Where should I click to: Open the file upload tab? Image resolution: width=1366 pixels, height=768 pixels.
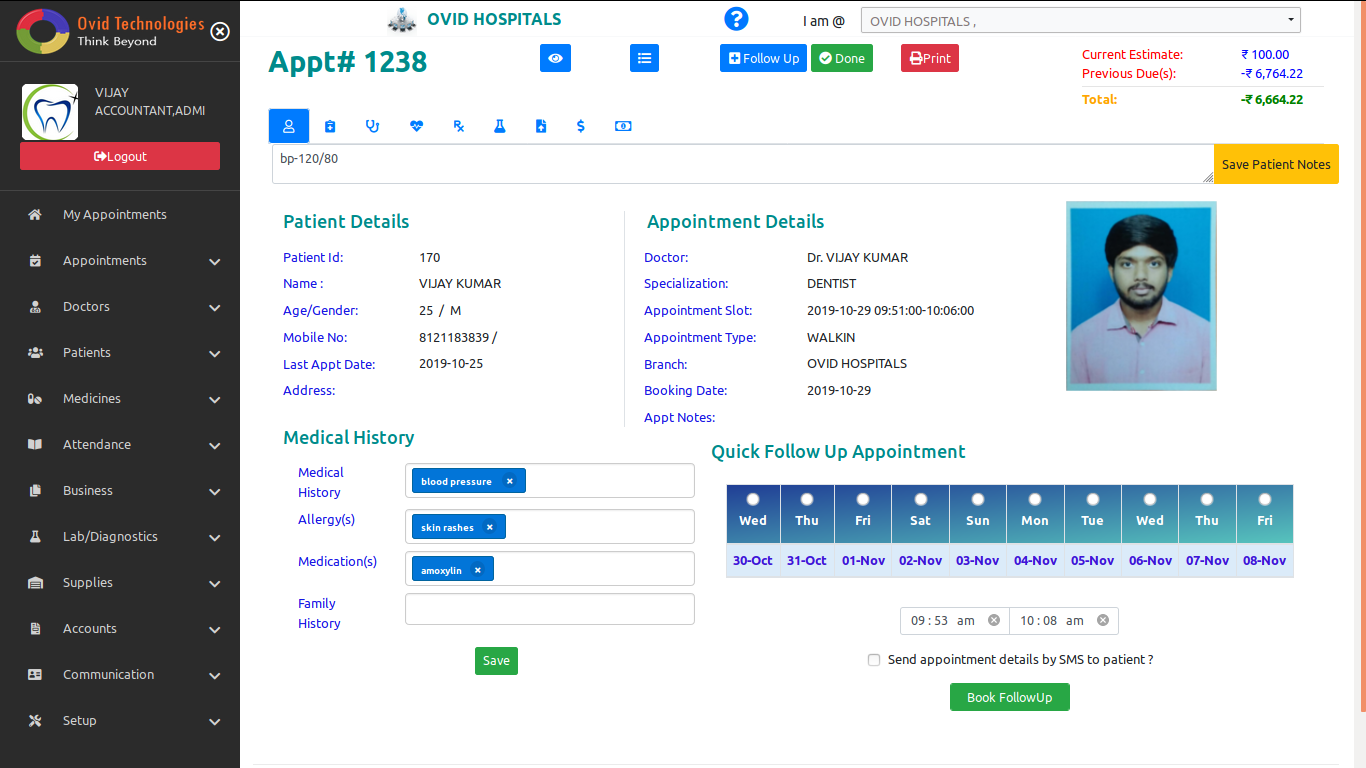pyautogui.click(x=541, y=126)
